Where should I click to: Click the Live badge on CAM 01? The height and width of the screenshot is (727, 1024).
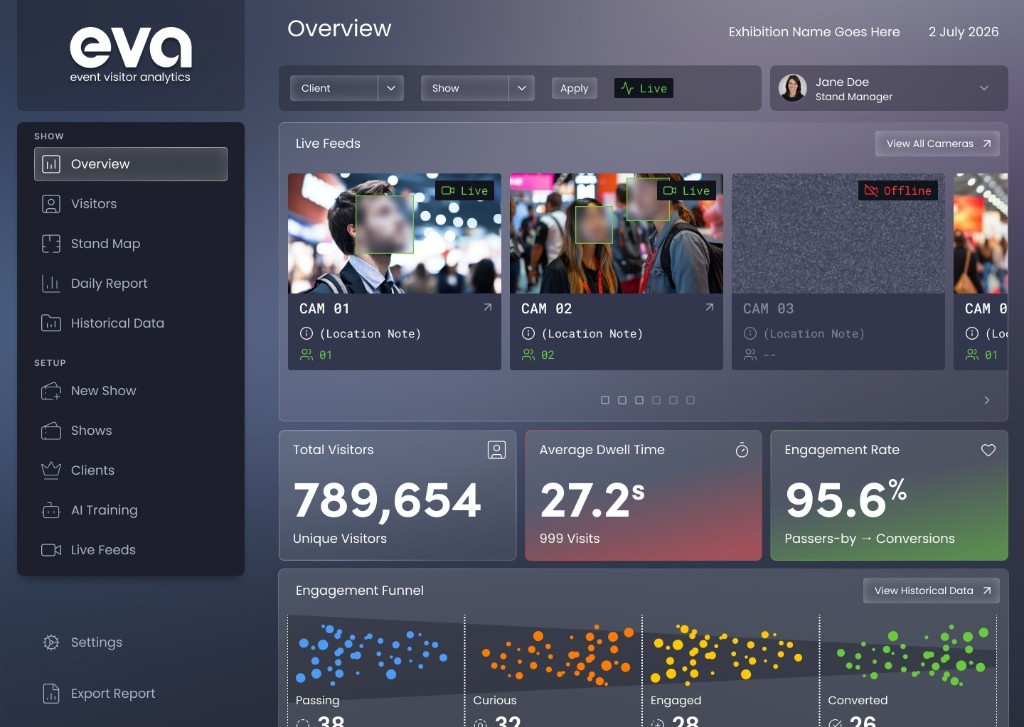(x=465, y=191)
